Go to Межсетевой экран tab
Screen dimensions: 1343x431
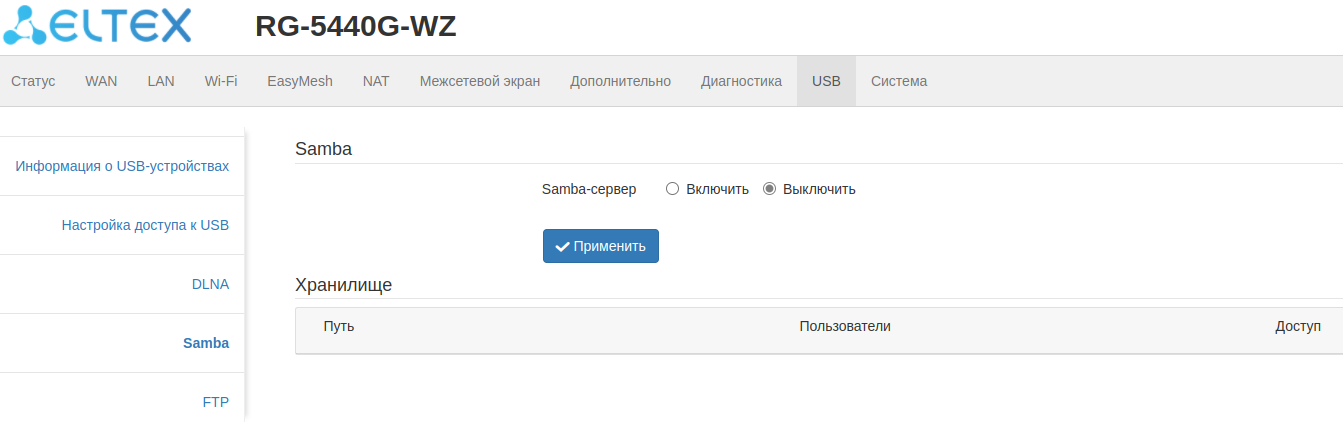tap(480, 81)
